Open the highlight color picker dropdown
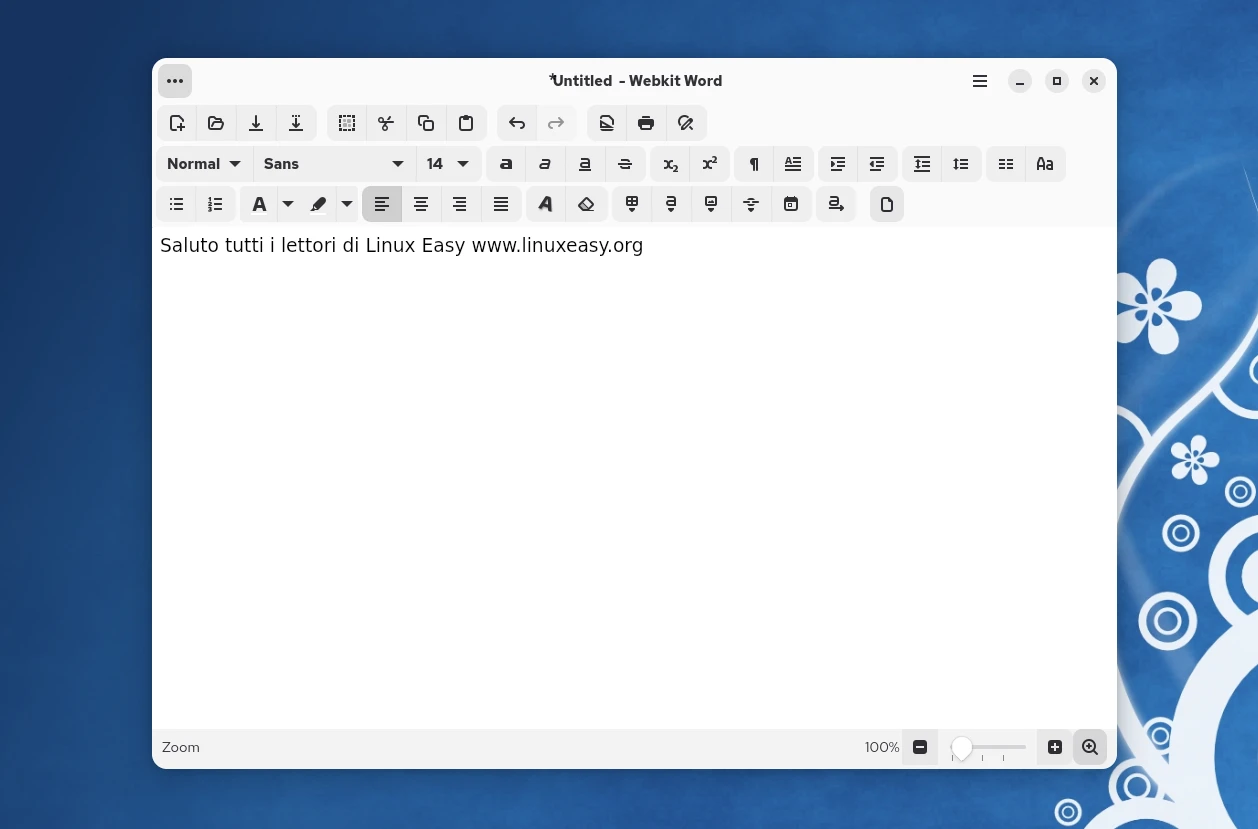 (x=347, y=204)
